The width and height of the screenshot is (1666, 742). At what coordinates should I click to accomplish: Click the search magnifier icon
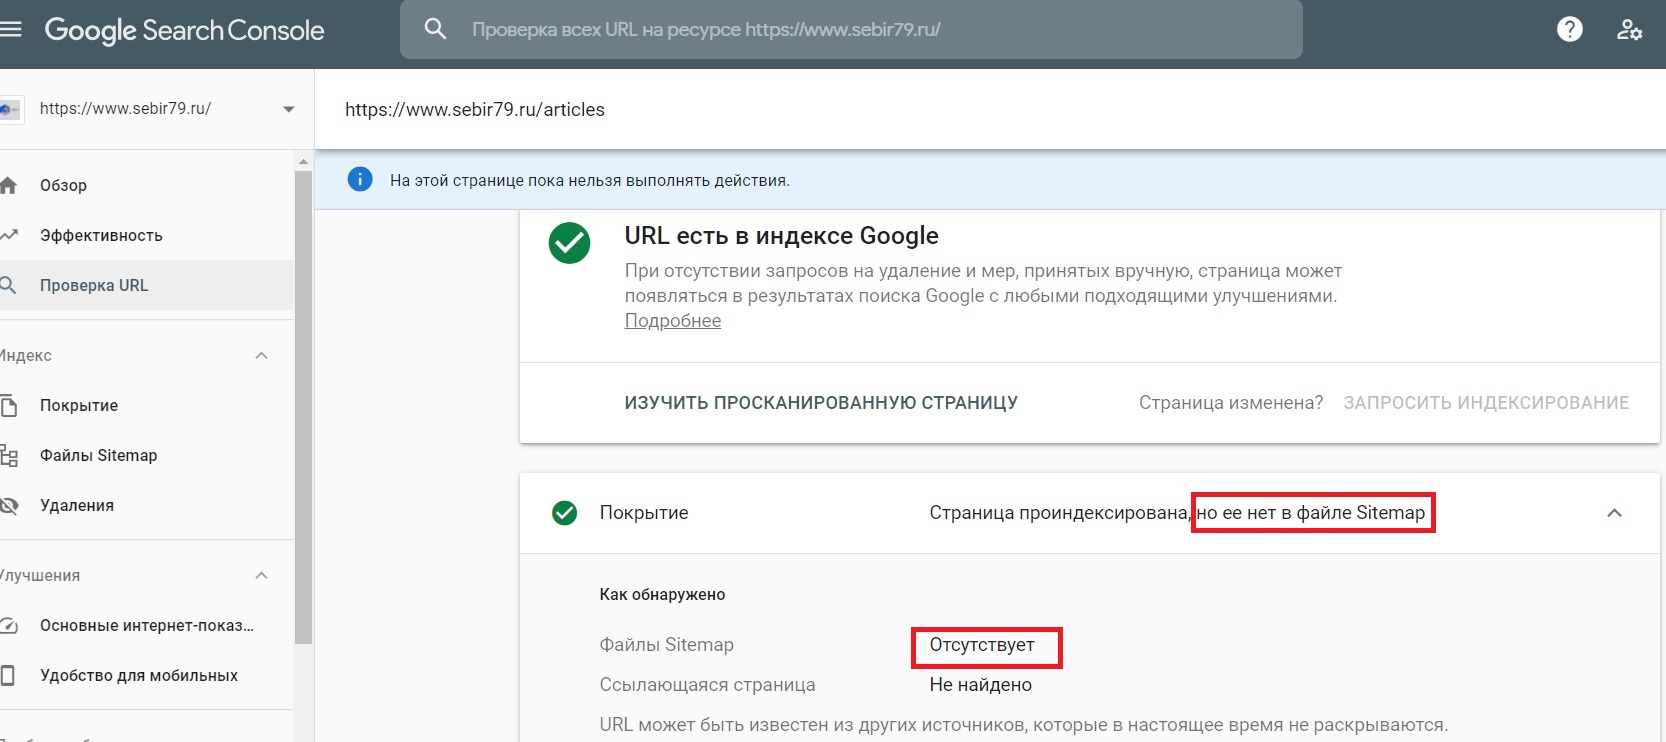coord(435,29)
